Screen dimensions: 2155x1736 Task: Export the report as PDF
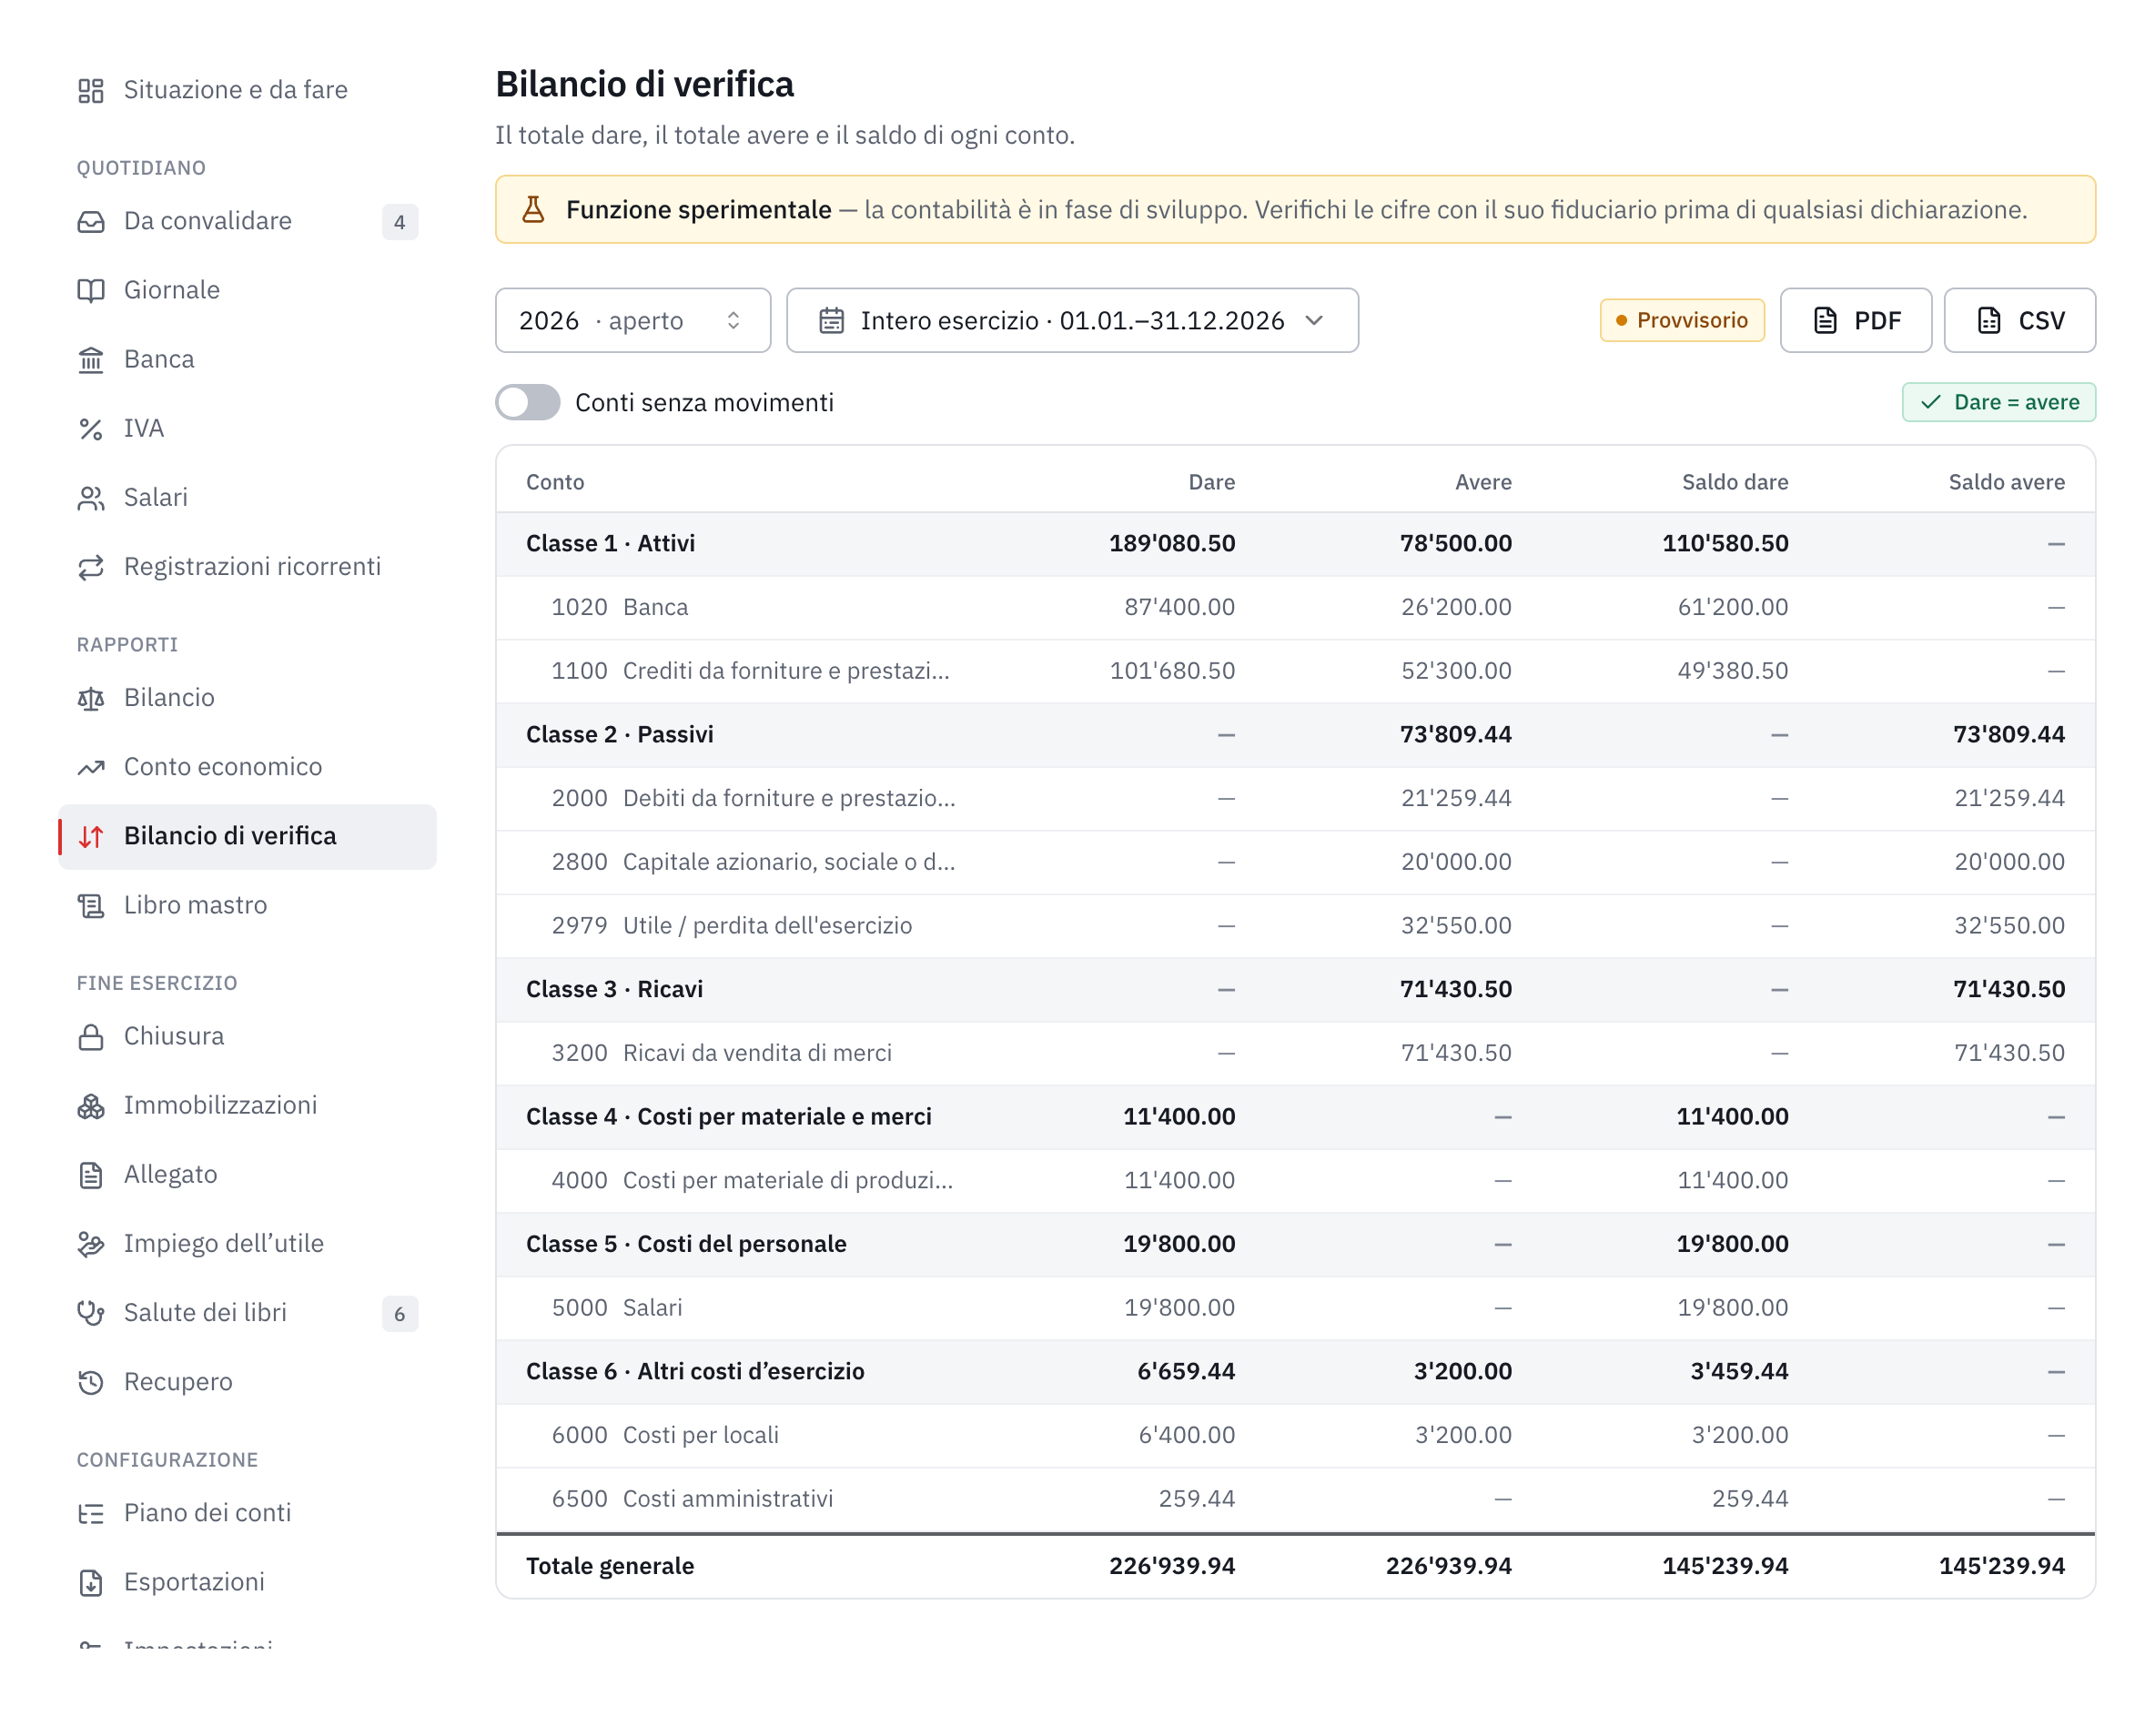(1855, 320)
